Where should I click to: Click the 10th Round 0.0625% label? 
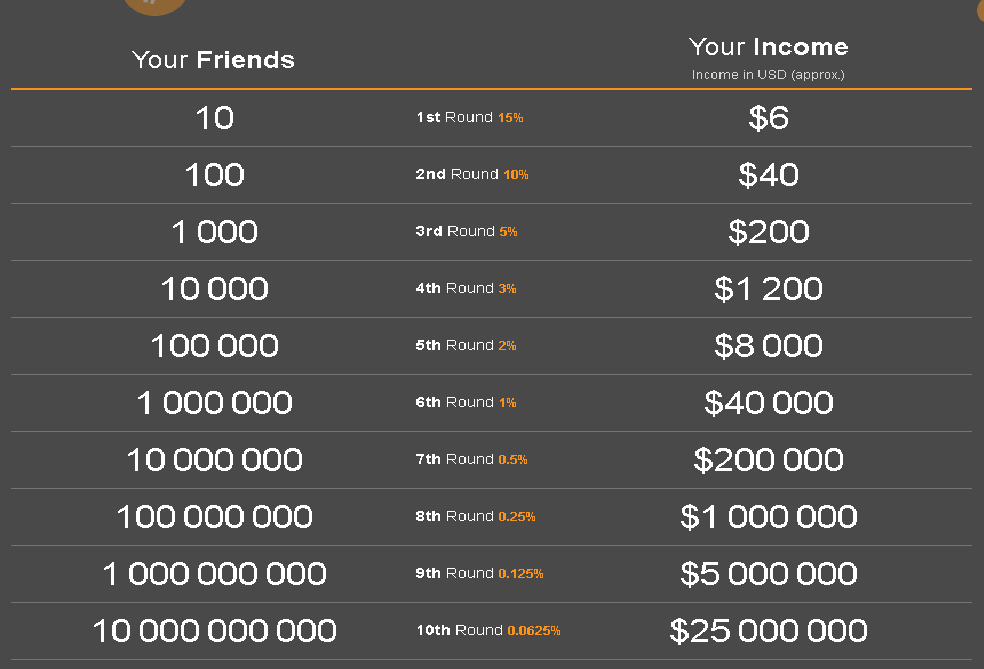pyautogui.click(x=488, y=631)
